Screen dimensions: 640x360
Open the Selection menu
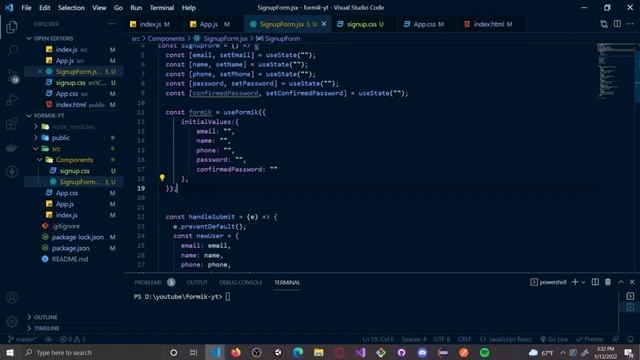tap(71, 8)
